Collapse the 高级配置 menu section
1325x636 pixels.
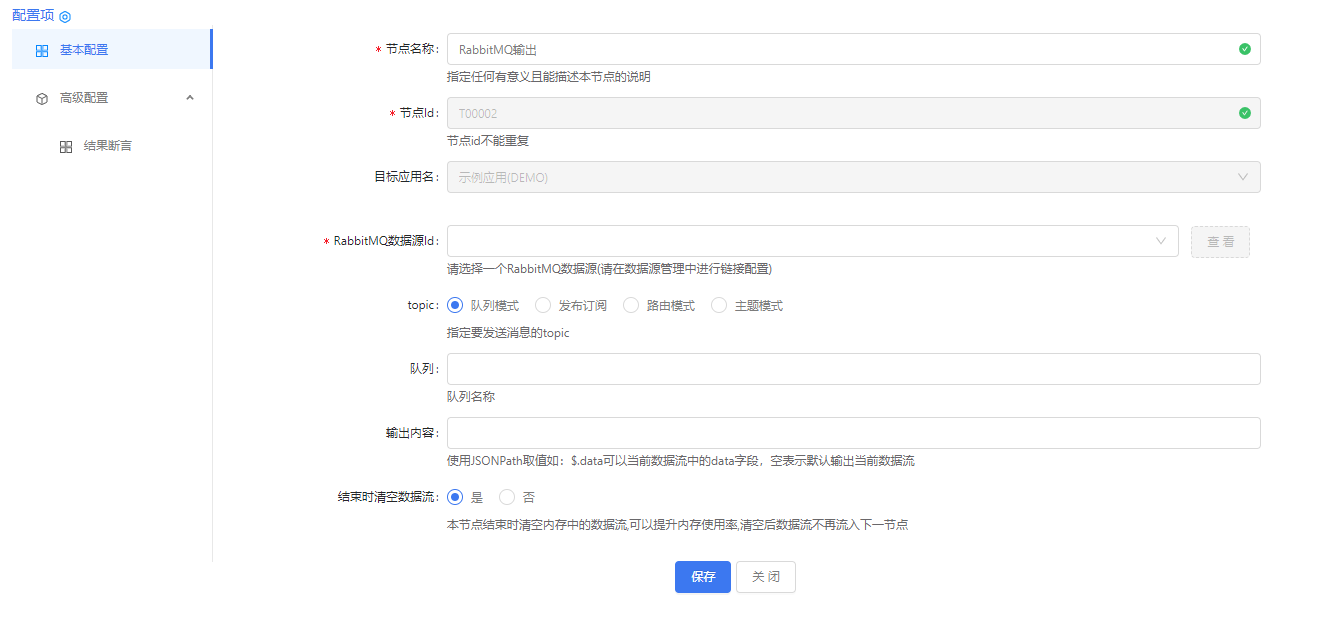[x=190, y=98]
